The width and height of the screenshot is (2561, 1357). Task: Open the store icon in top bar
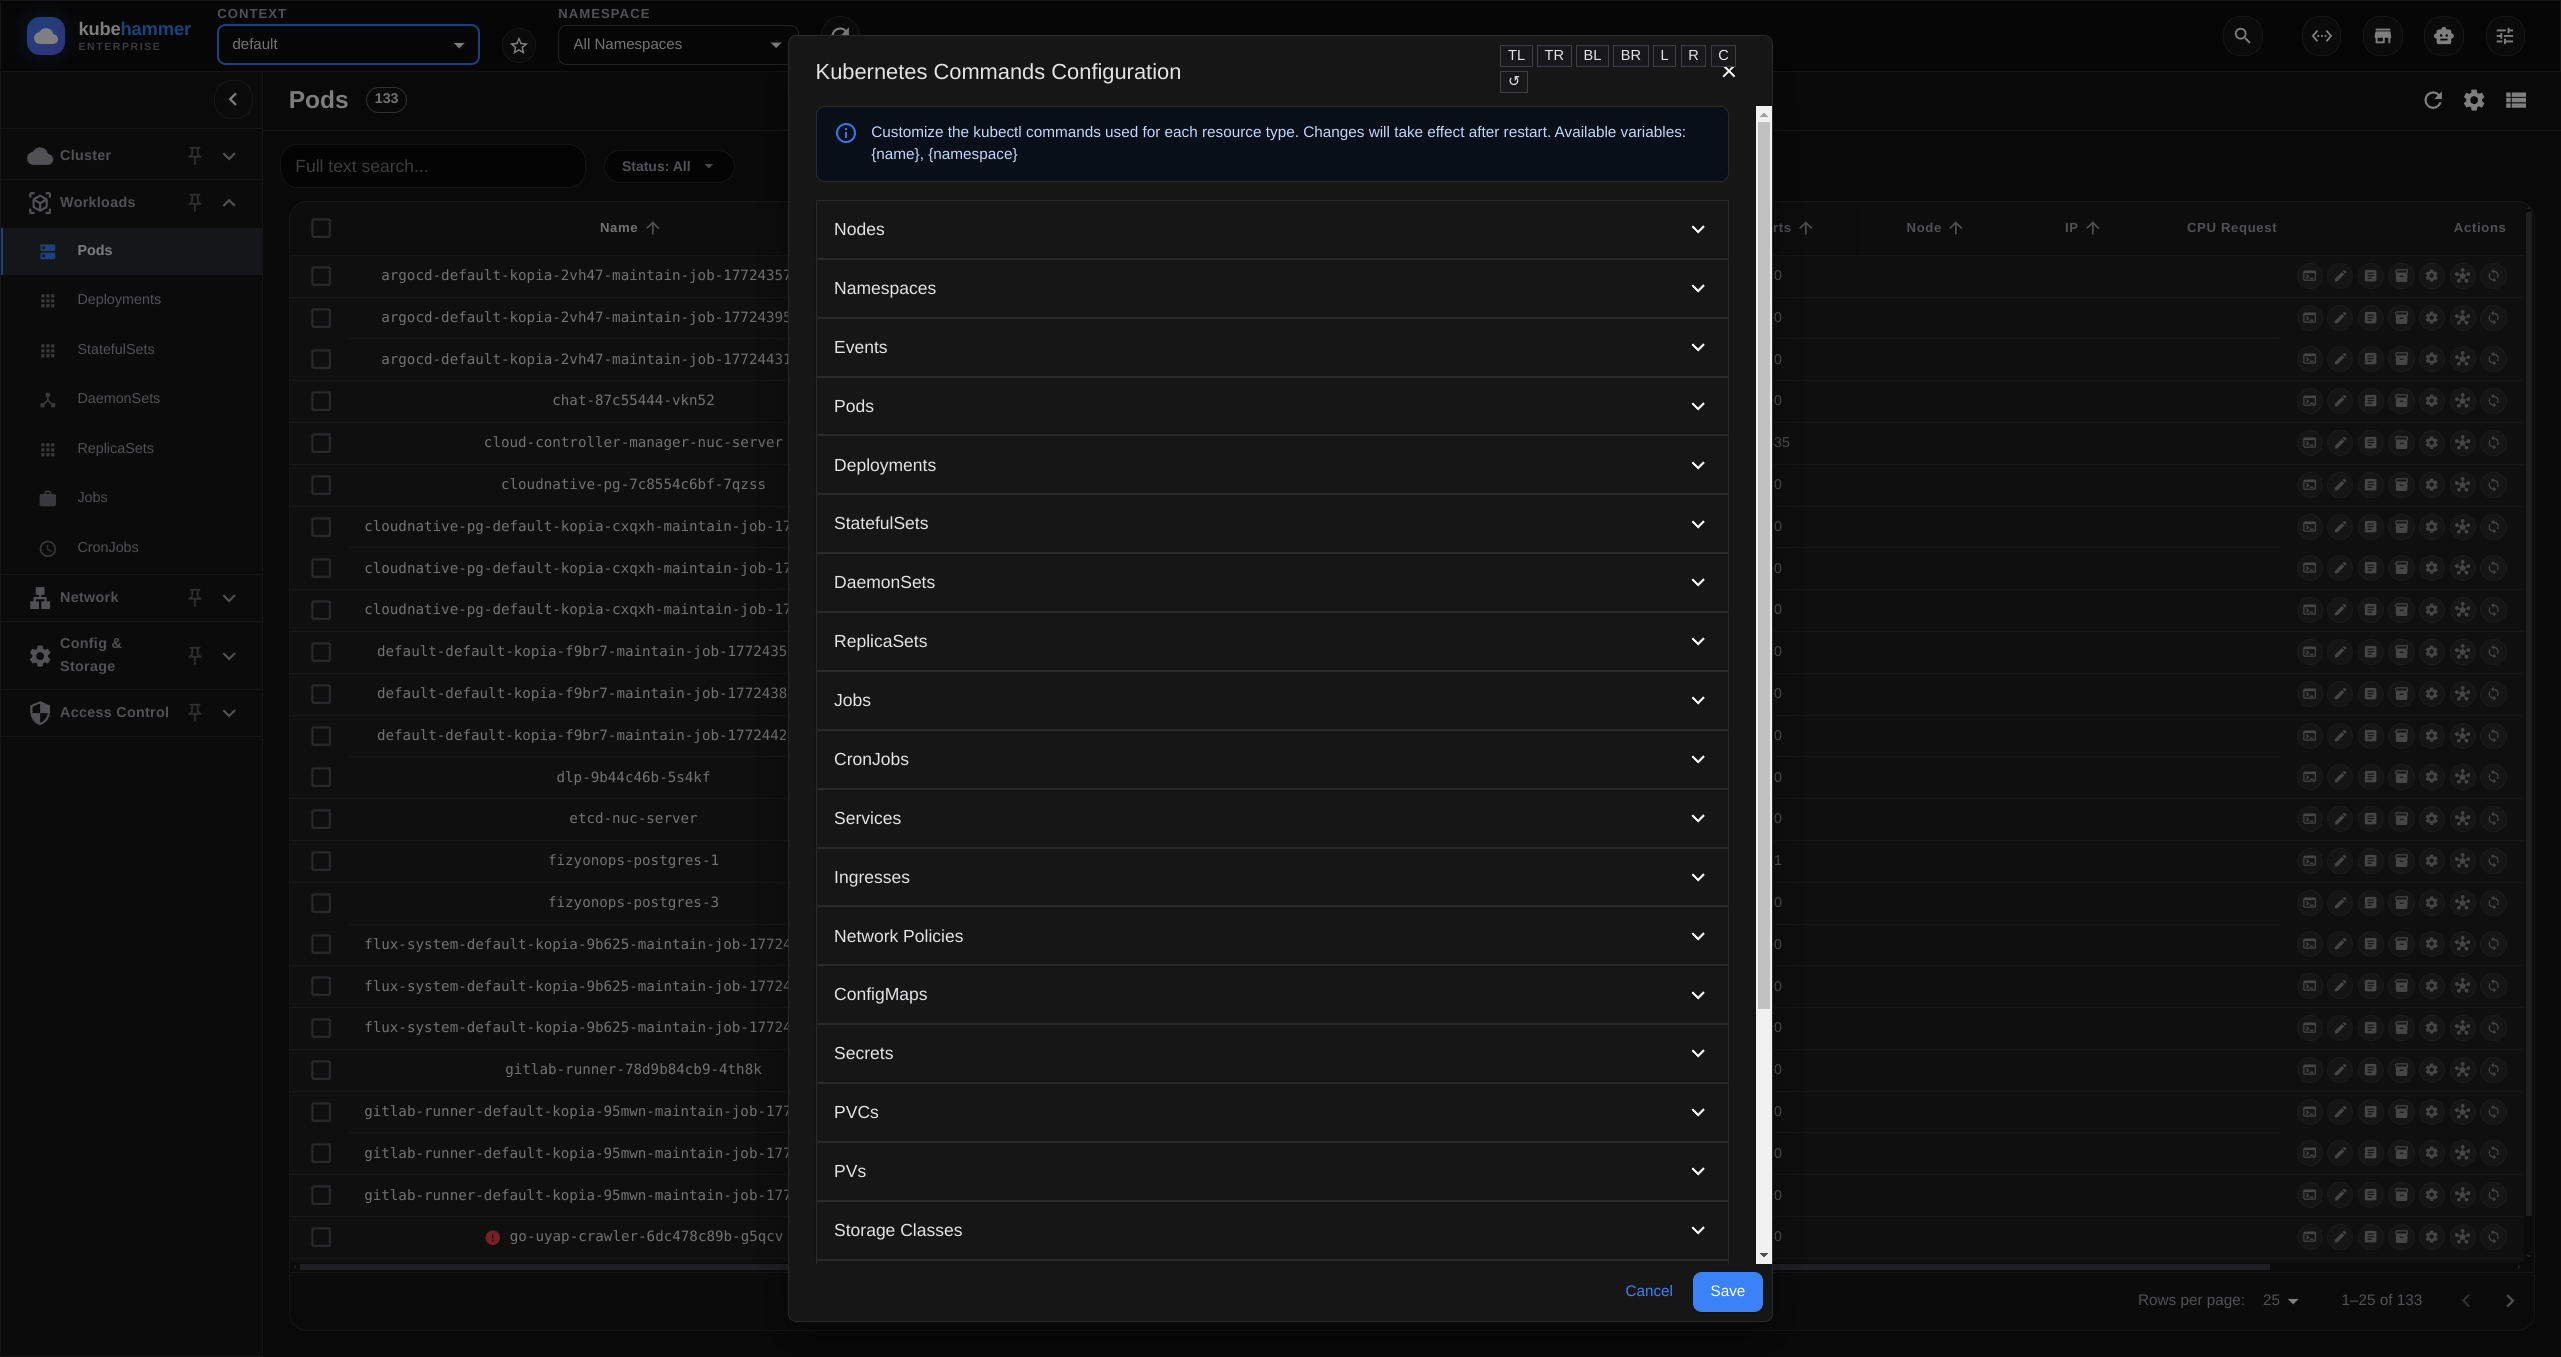2383,36
